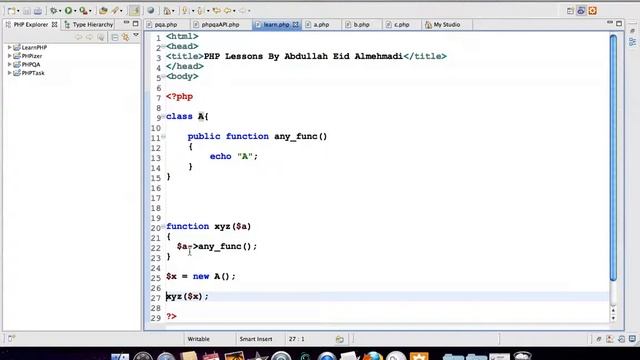The image size is (640, 360).
Task: Maximize the editor area
Action: tap(619, 24)
